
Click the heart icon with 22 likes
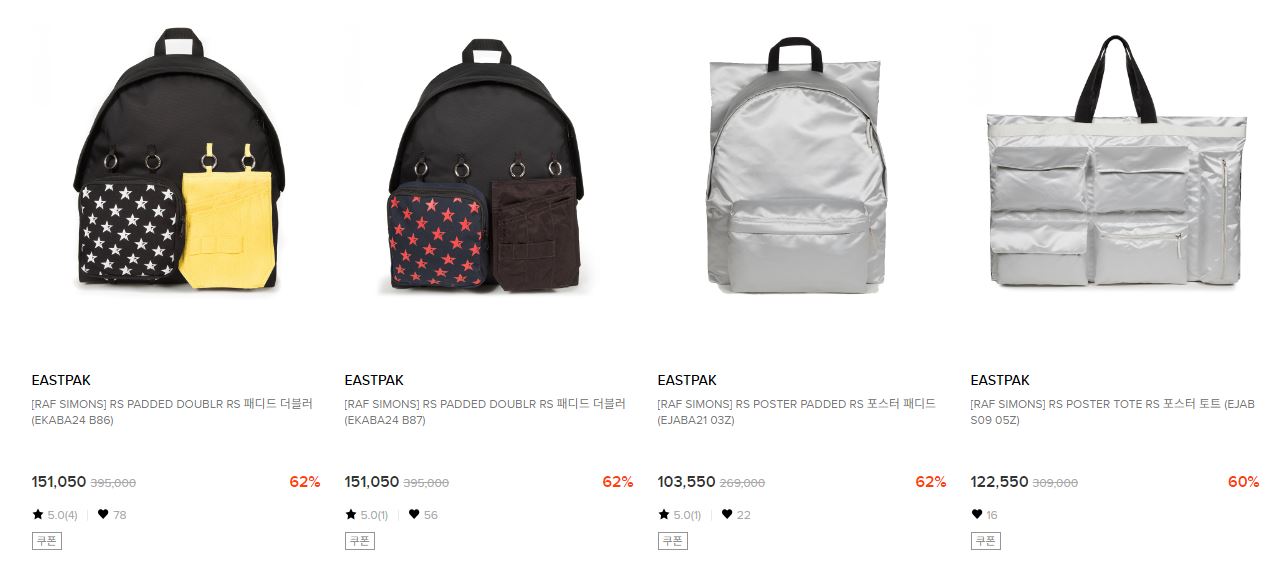pos(727,515)
